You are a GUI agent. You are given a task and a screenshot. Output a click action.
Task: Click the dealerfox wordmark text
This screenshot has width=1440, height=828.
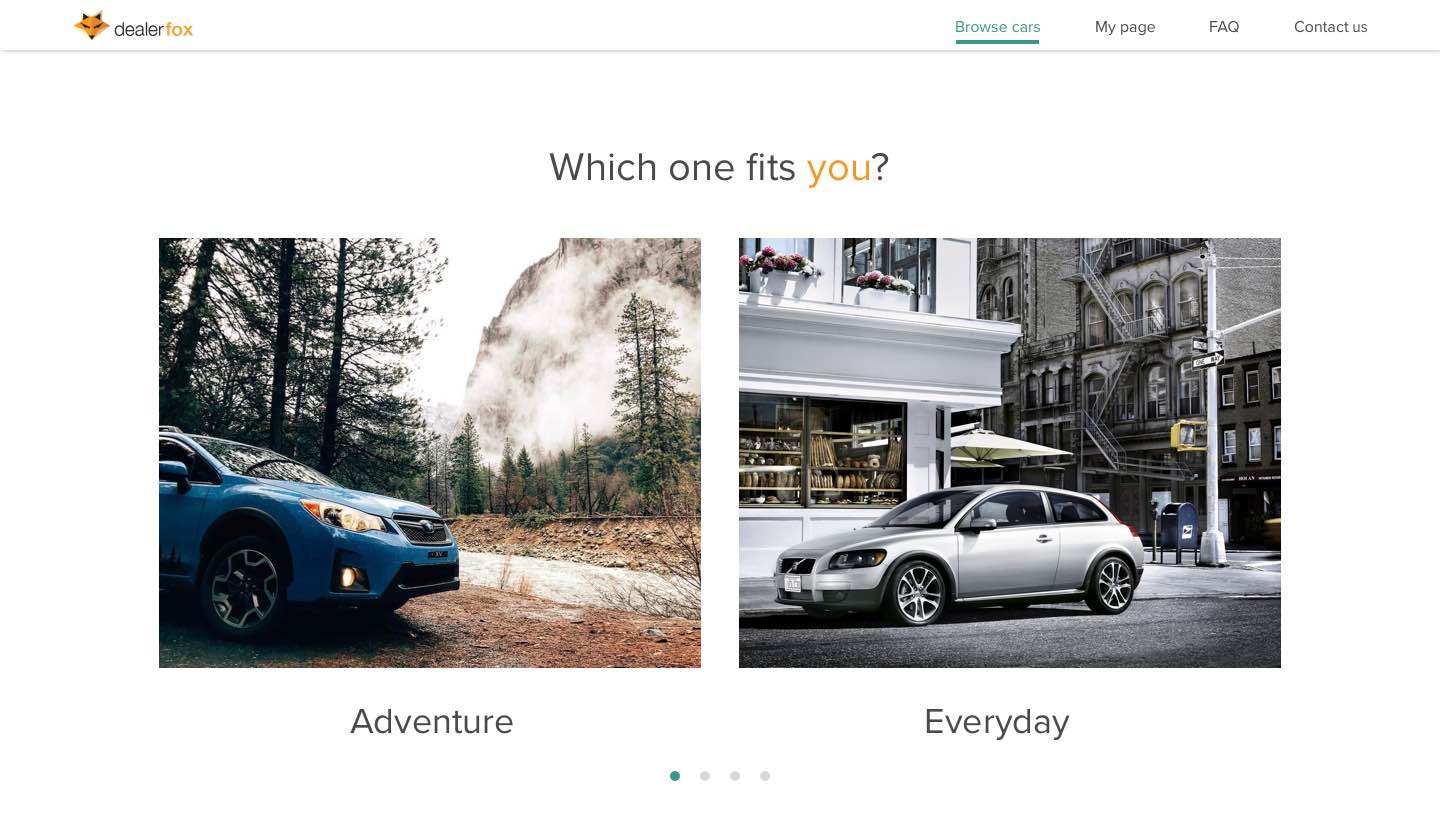pyautogui.click(x=153, y=29)
